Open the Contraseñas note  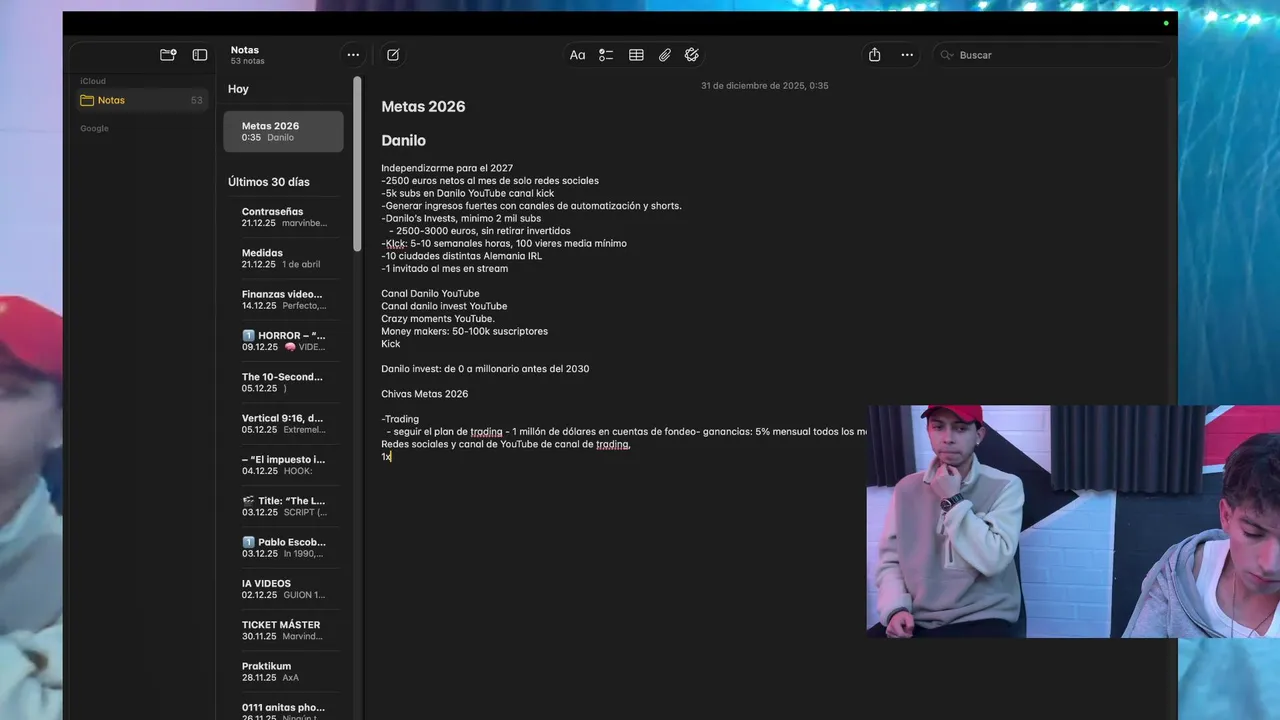click(x=283, y=217)
